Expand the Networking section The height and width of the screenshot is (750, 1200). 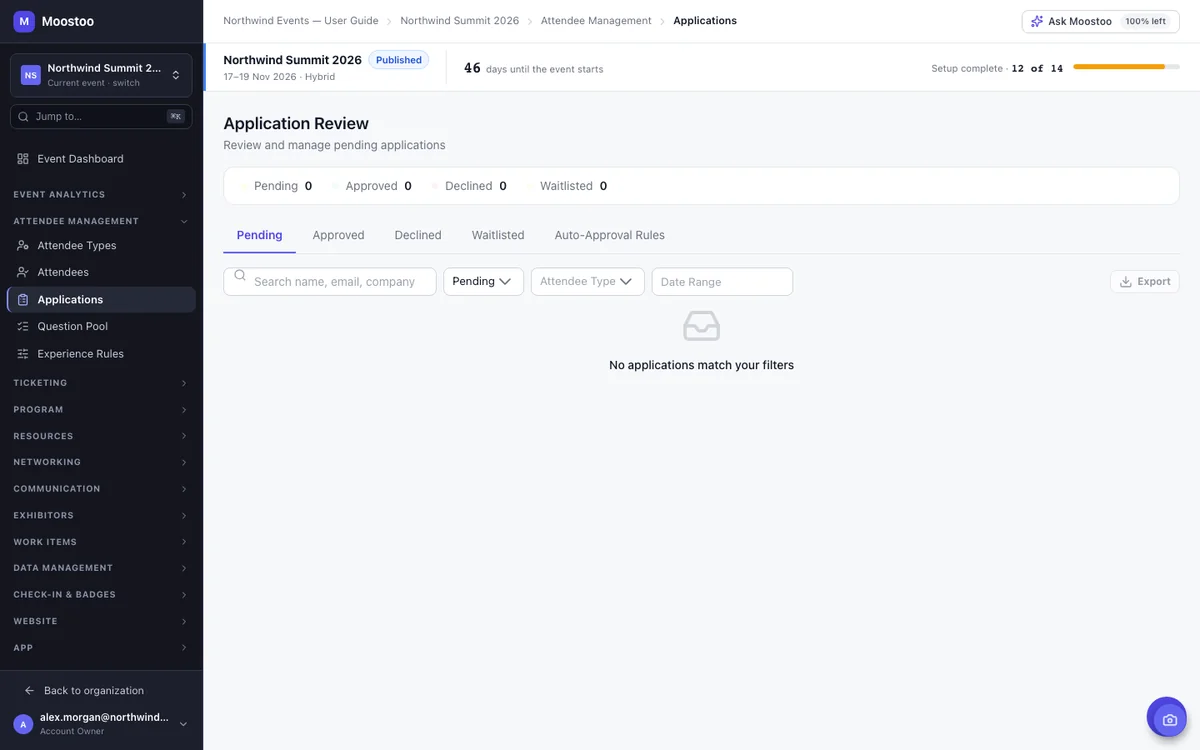click(100, 462)
